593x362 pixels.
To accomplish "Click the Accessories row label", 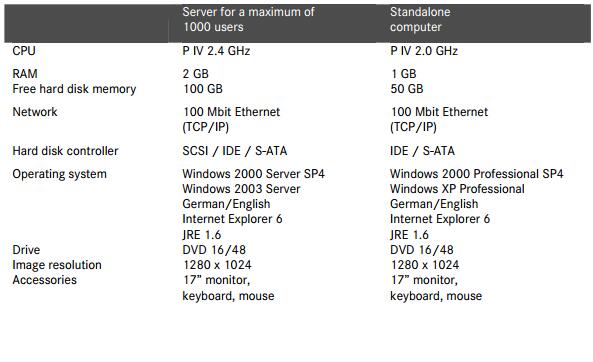I will 45,280.
